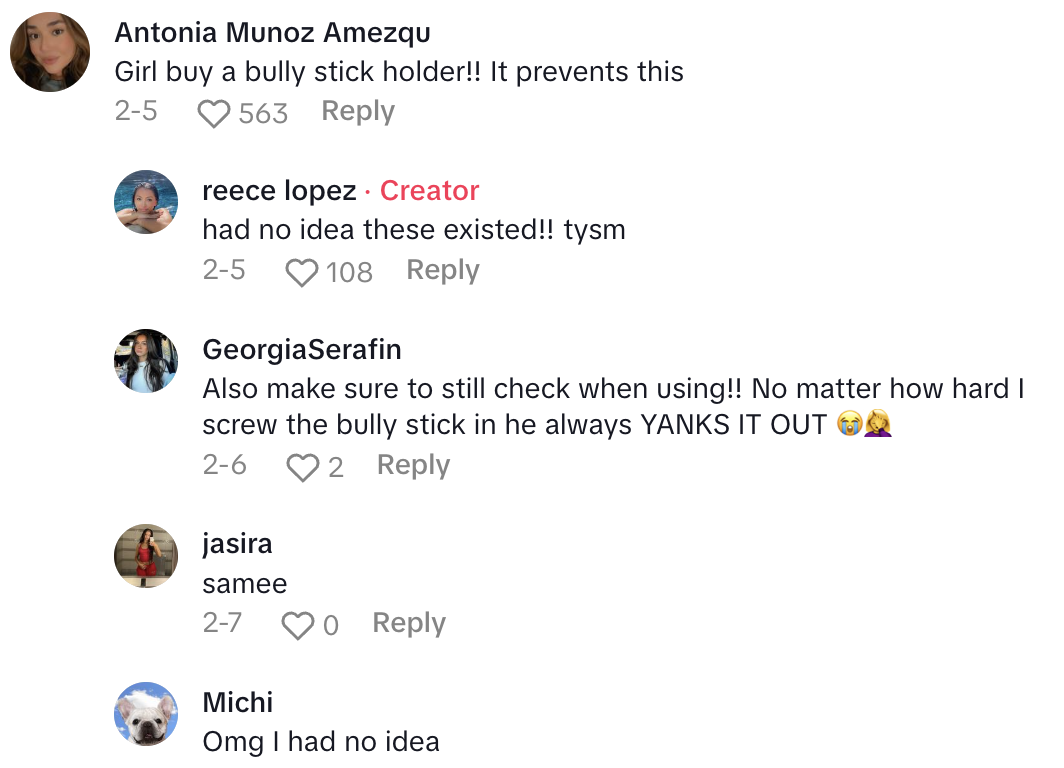This screenshot has height=768, width=1064.
Task: Open GeorgiaSerafin's username text
Action: point(301,349)
